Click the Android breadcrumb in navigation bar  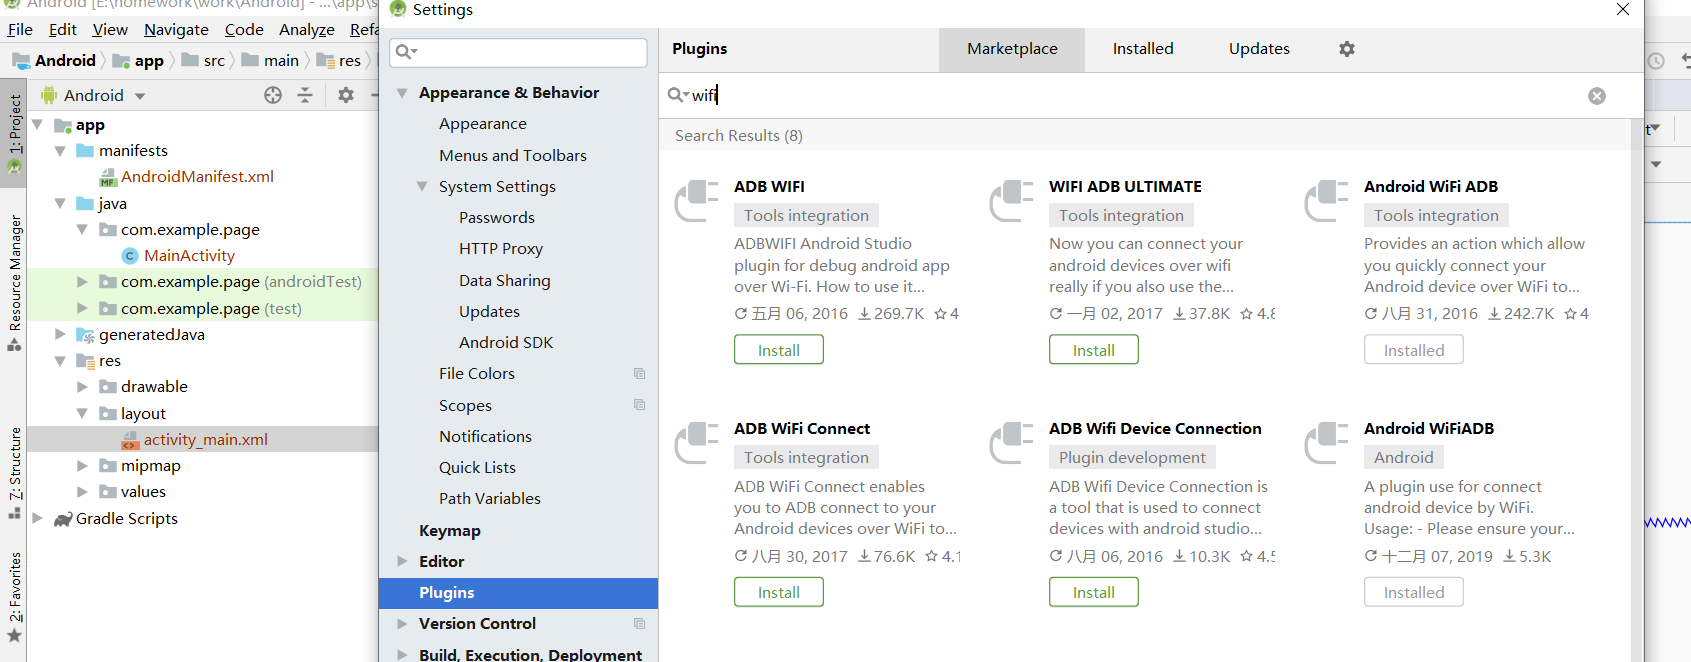point(65,61)
